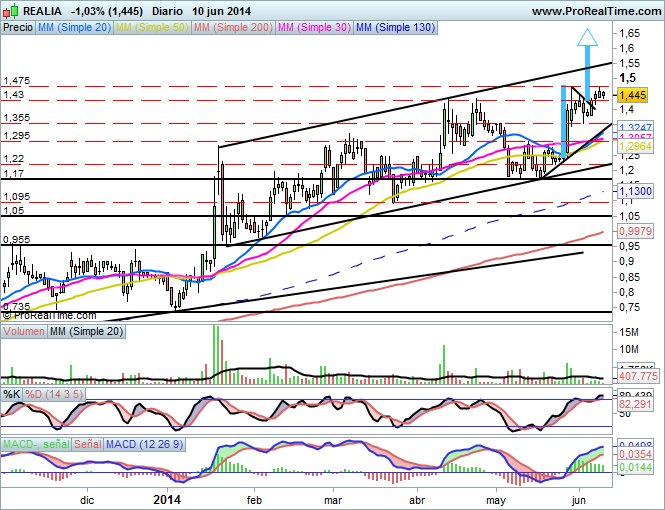Viewport: 665px width, 510px height.
Task: Toggle the MM (Simple 20) price indicator label
Action: (x=73, y=29)
